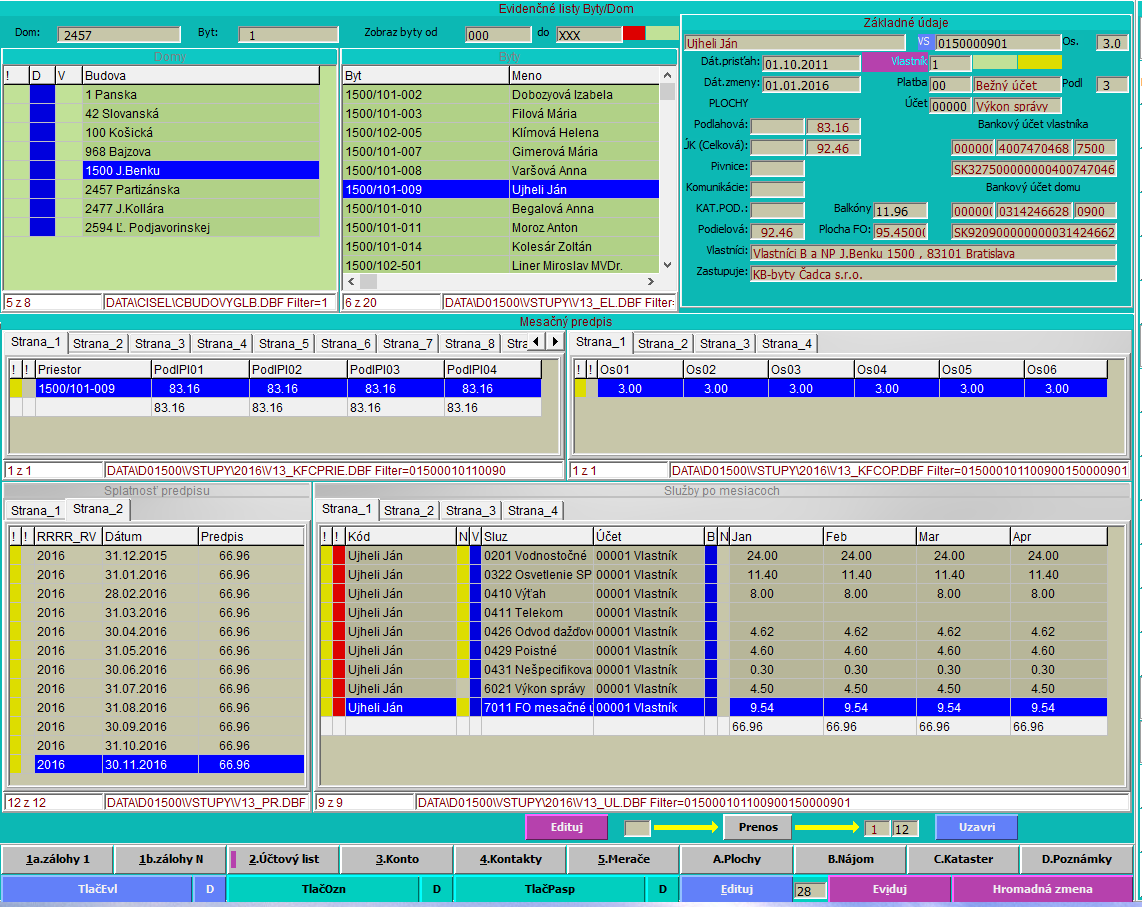
Task: Click the yellow box next to Vlastník field
Action: click(x=1039, y=63)
